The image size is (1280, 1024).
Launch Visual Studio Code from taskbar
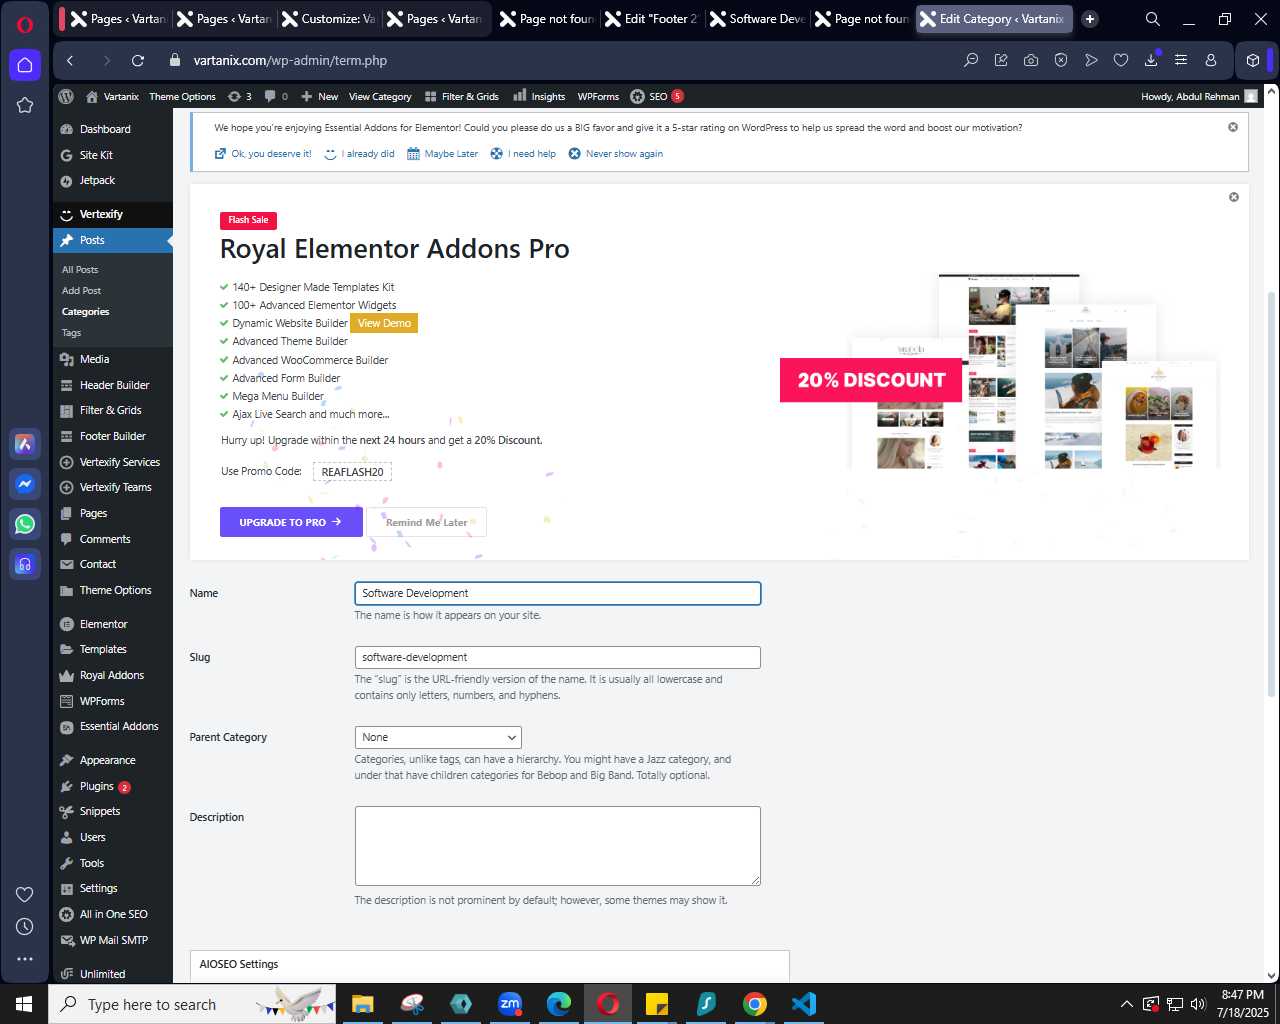pos(804,1004)
